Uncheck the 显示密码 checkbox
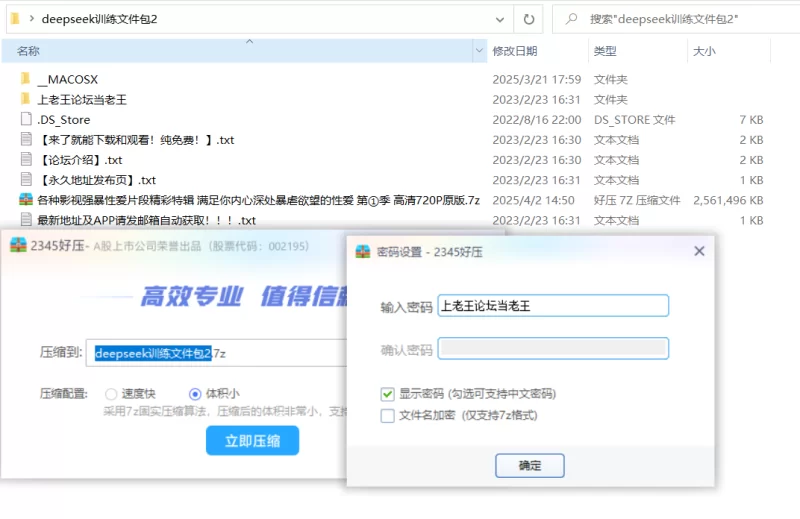 tap(388, 394)
